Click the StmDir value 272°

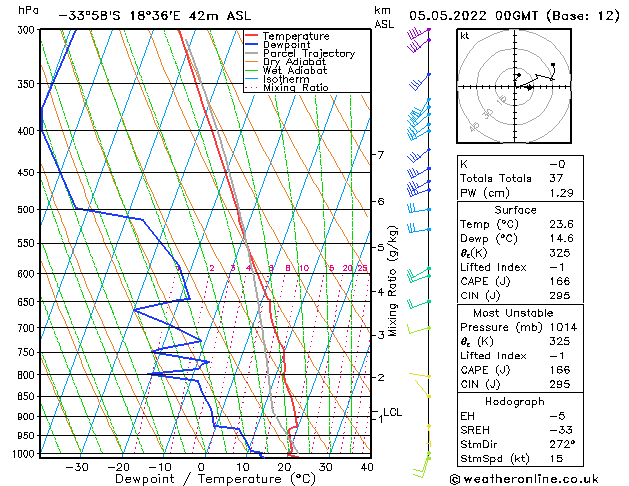(562, 445)
